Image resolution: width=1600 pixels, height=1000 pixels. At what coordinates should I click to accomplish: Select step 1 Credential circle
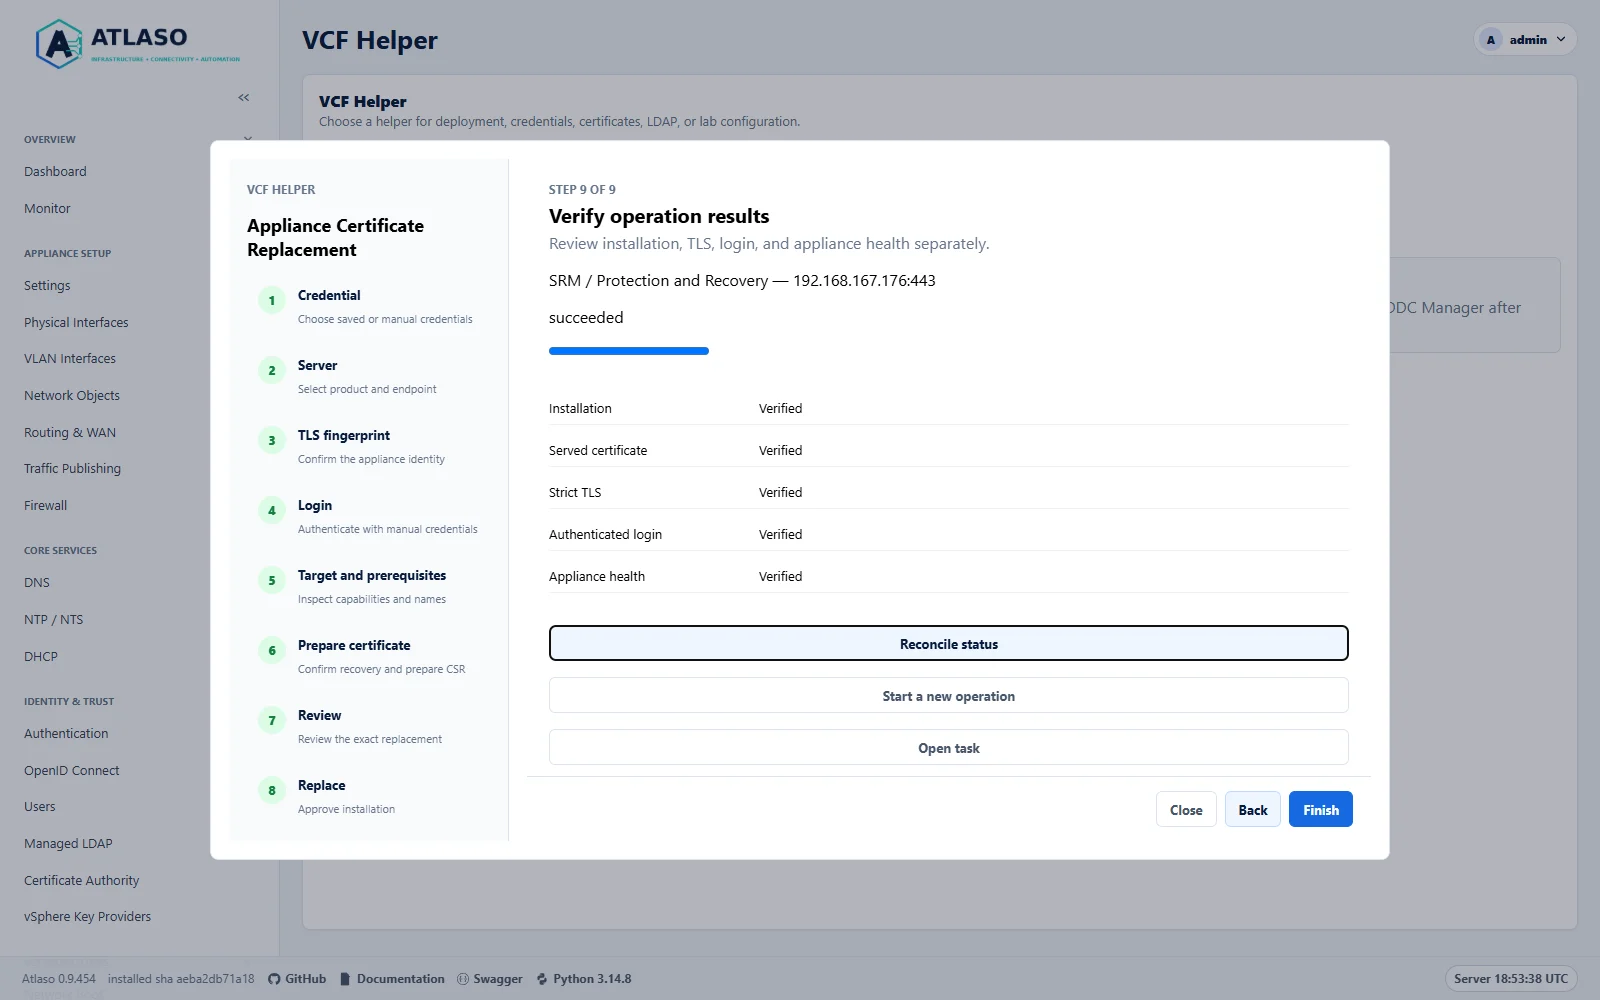pyautogui.click(x=271, y=300)
